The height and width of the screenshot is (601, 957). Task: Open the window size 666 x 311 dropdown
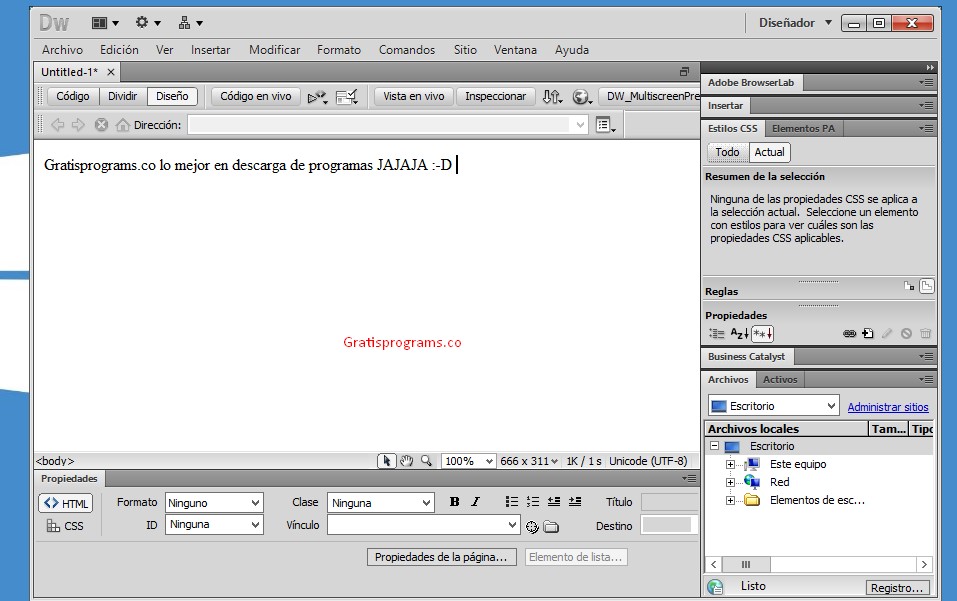[529, 461]
